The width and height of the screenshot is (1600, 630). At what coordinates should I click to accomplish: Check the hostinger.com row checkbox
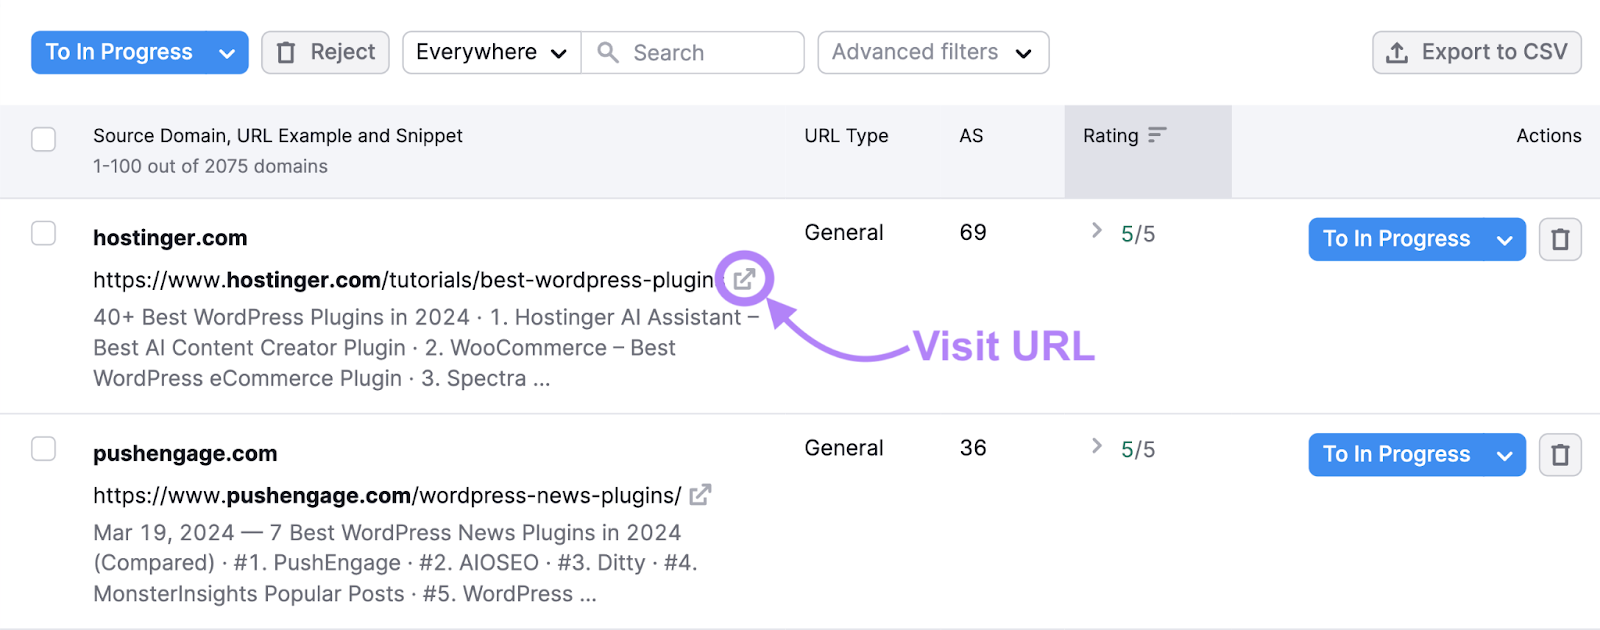(x=44, y=233)
